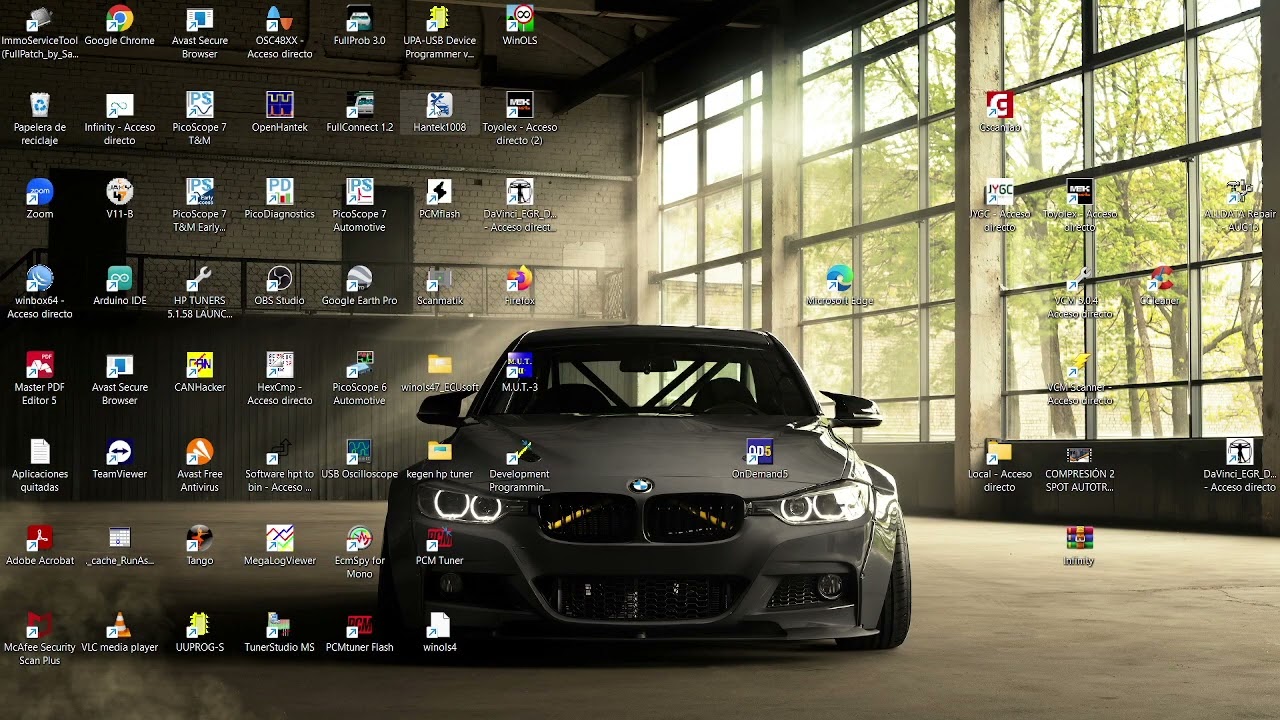
Task: Select the Hantek1008 desktop icon
Action: click(x=440, y=105)
